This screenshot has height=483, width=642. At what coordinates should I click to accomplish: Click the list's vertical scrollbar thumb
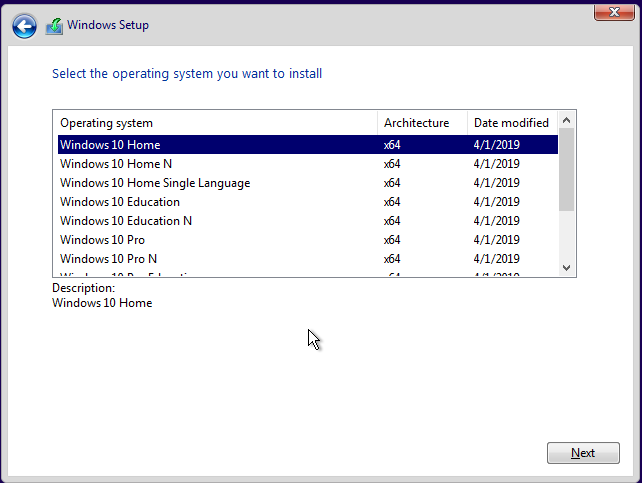567,169
